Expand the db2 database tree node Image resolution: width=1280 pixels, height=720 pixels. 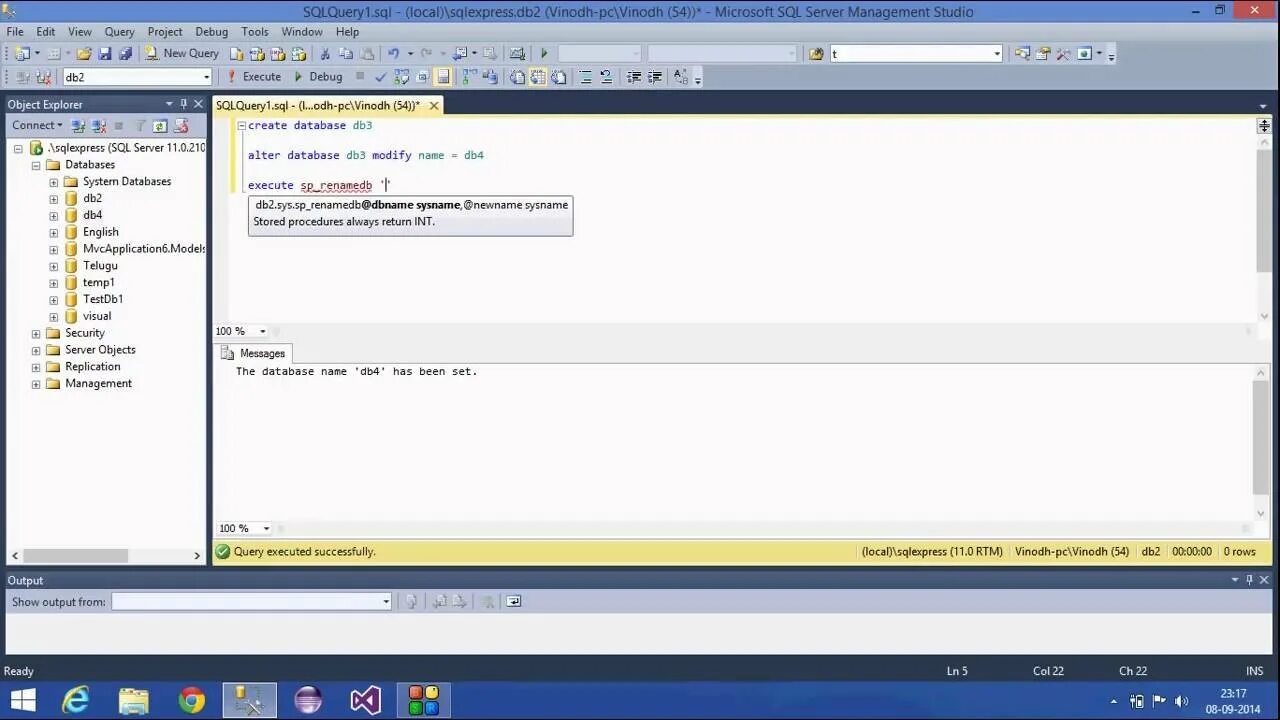53,198
